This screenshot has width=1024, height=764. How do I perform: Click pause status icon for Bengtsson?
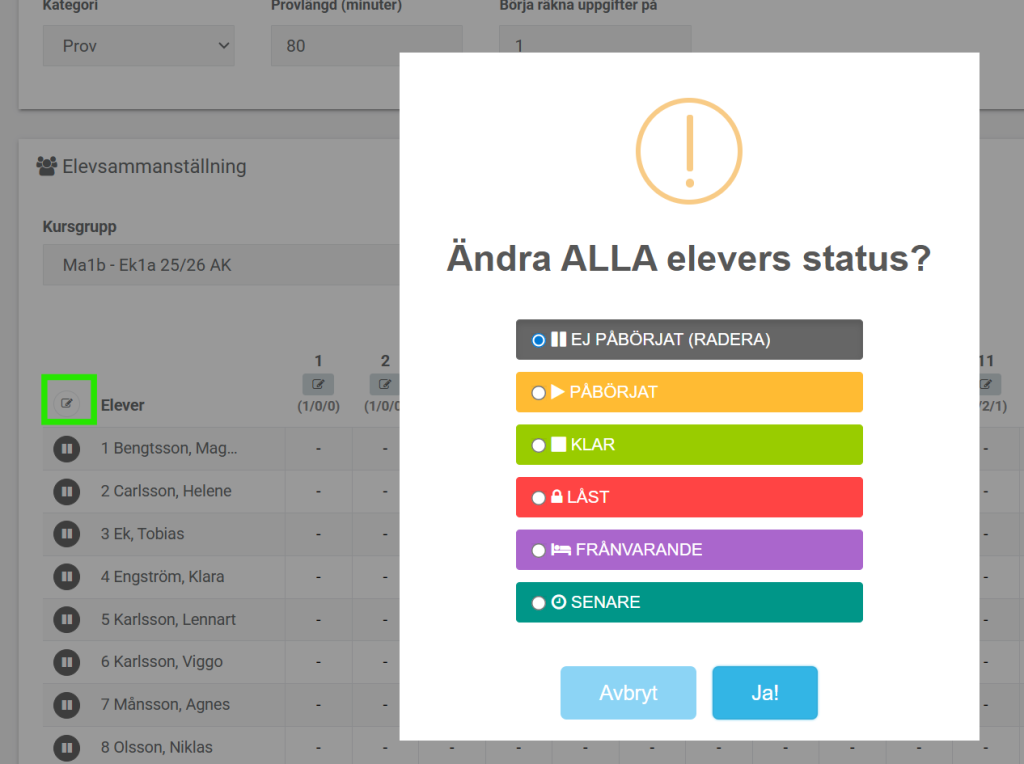66,449
